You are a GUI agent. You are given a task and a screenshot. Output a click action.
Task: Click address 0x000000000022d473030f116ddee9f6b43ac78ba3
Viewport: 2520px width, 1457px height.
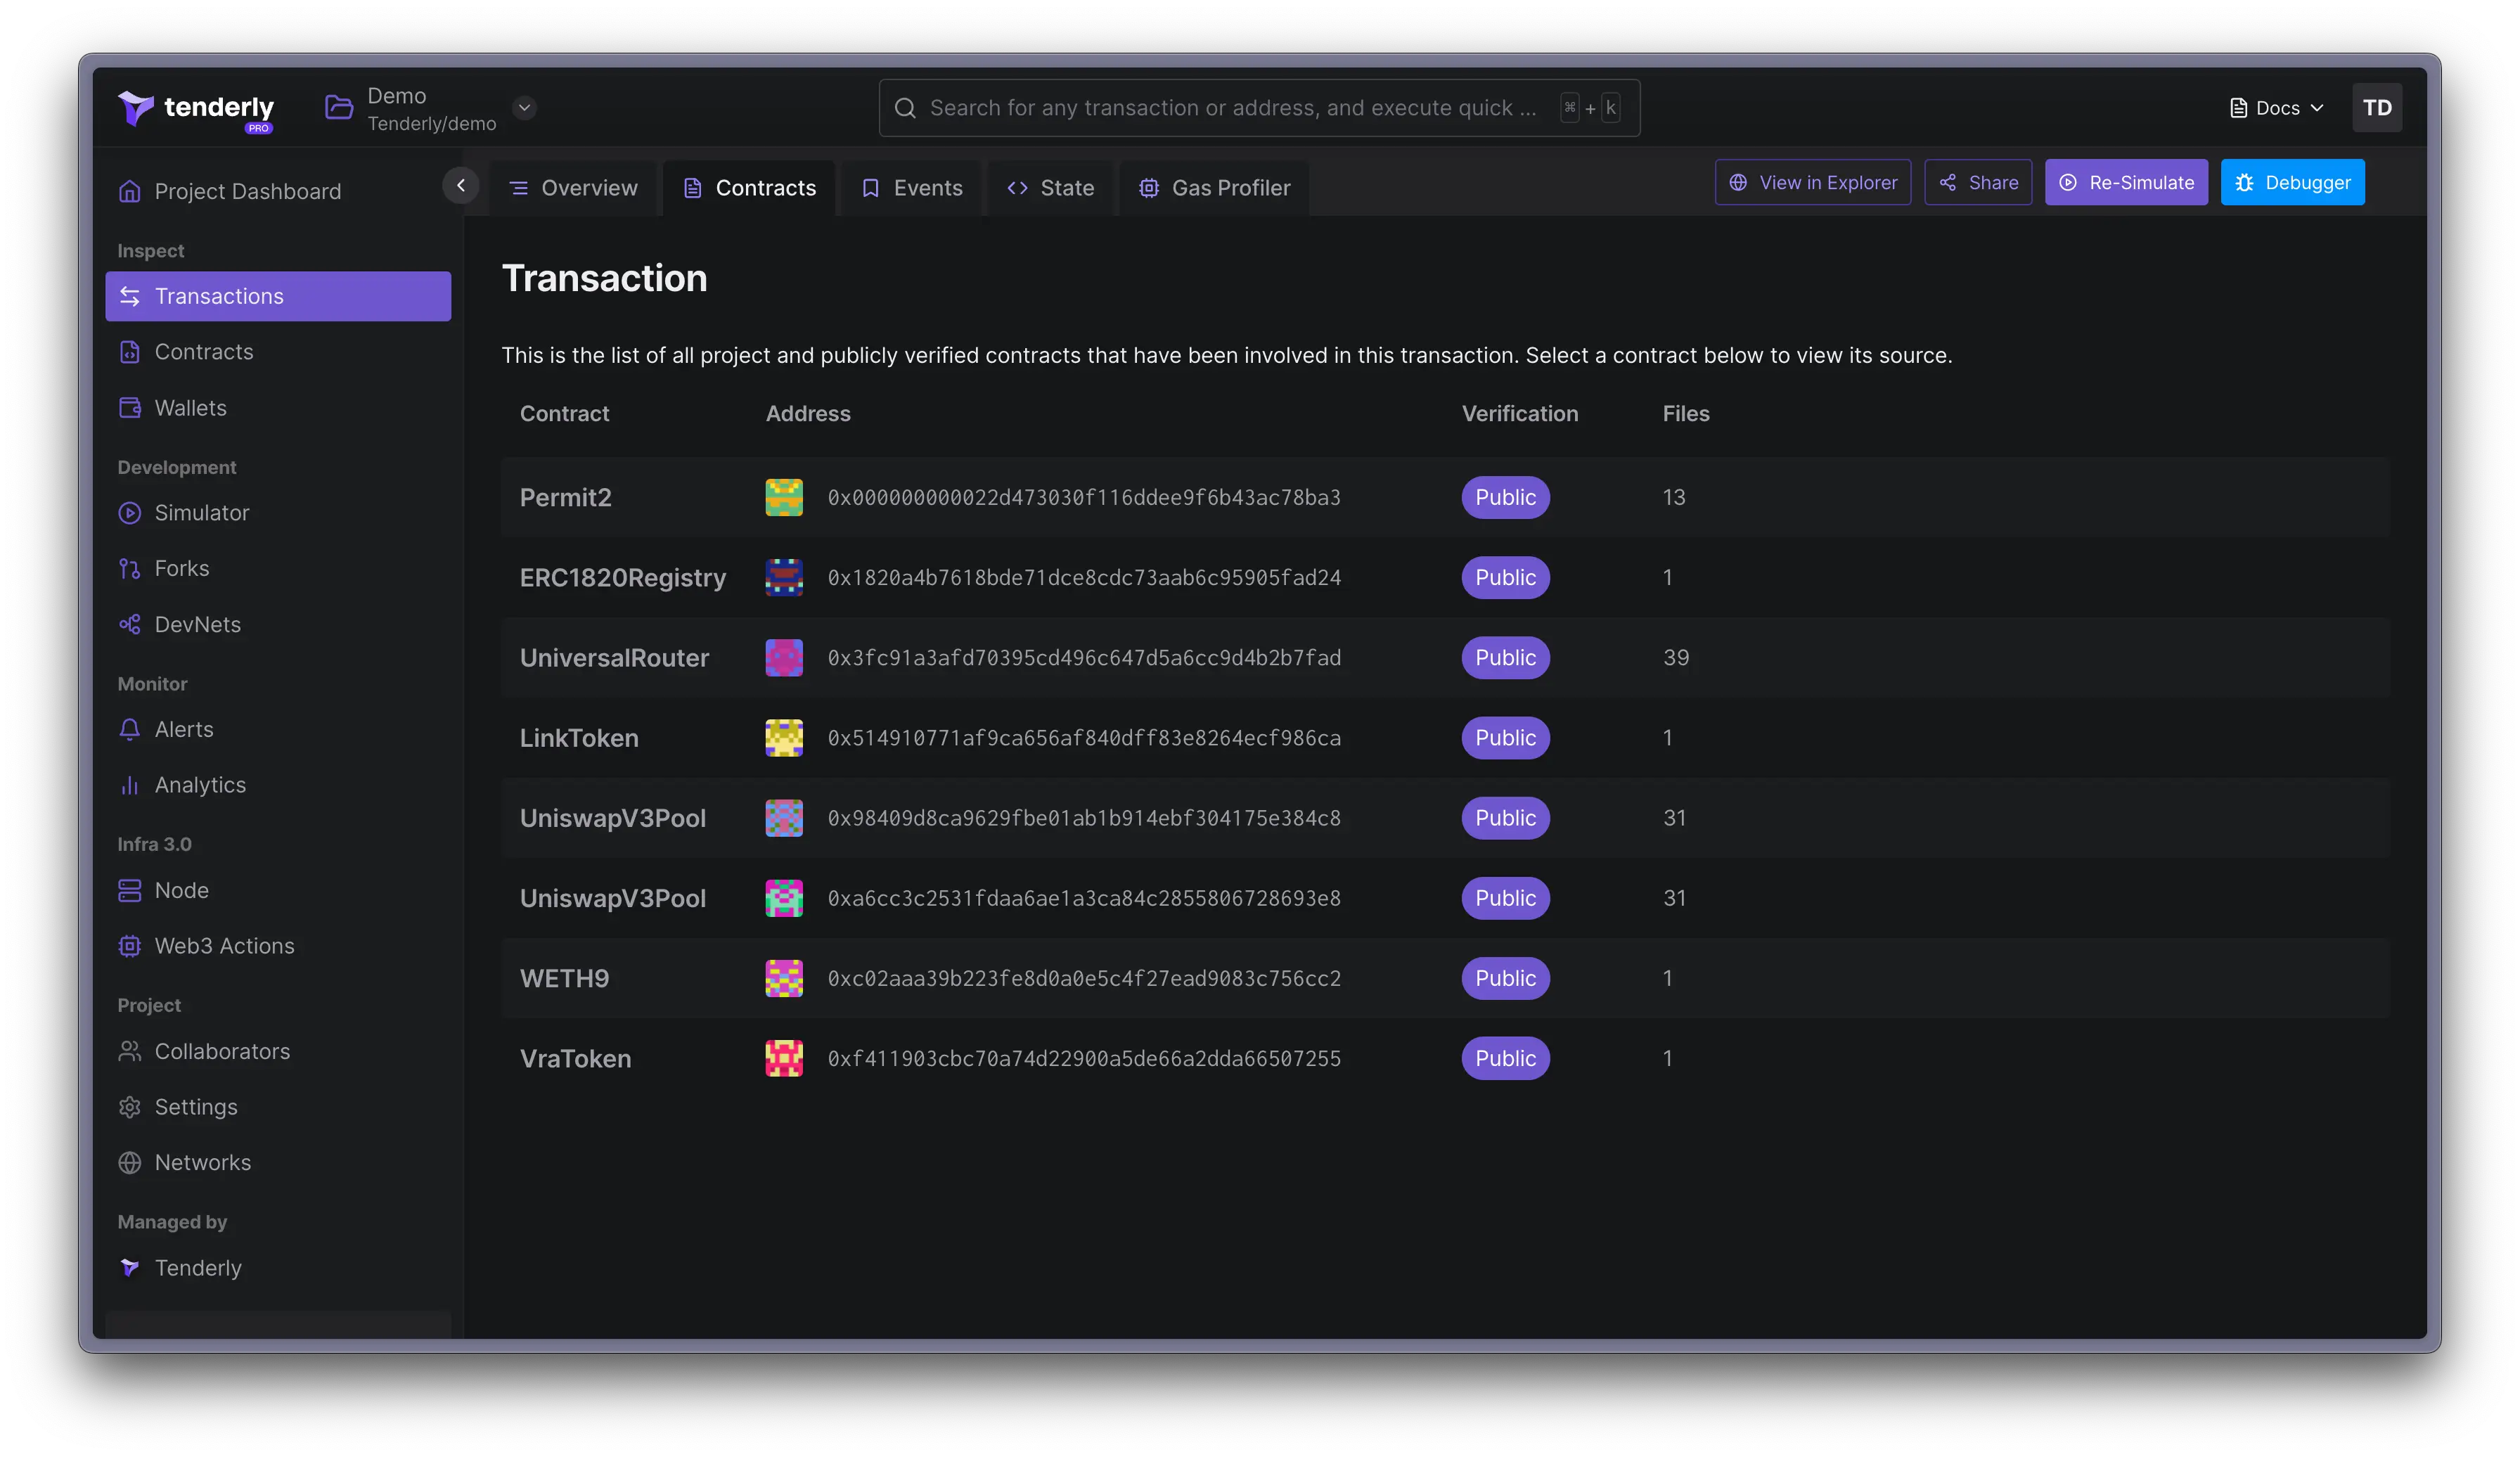(1084, 498)
